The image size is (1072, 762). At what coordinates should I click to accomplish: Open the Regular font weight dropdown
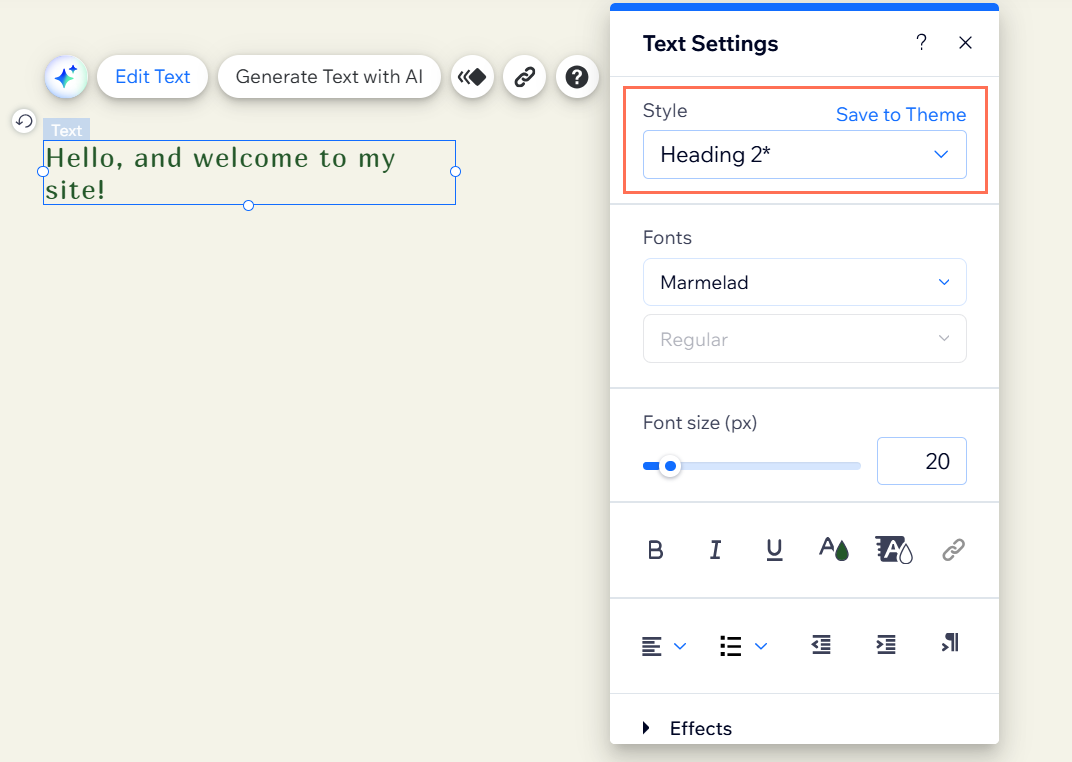click(x=805, y=339)
